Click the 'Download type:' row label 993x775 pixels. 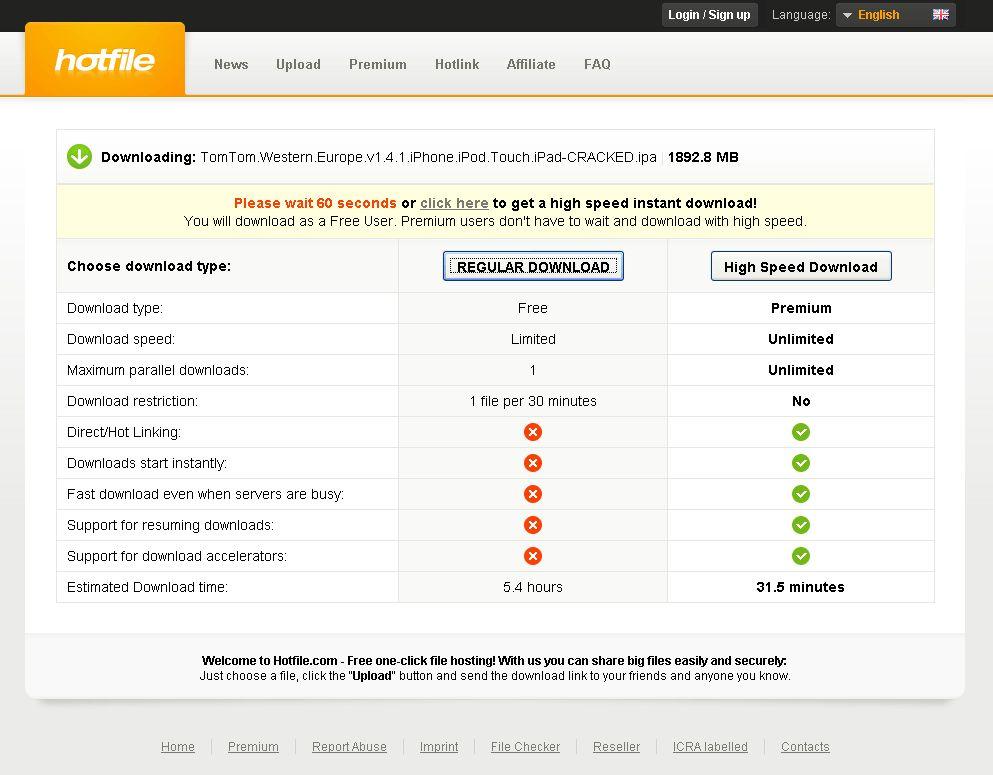(x=115, y=308)
